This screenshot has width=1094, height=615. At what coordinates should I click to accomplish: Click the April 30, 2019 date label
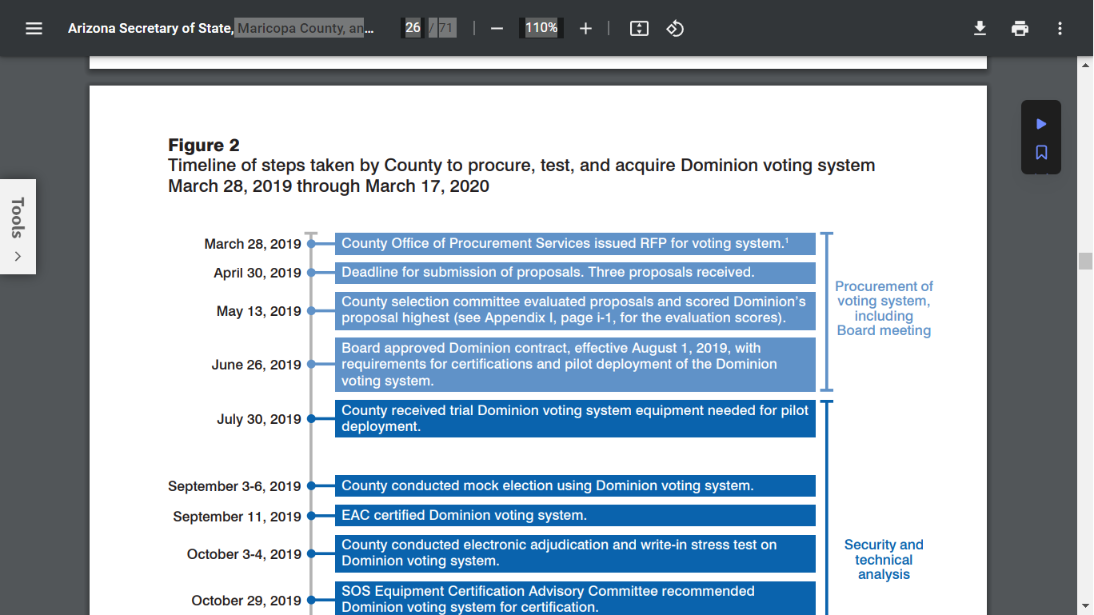[257, 273]
